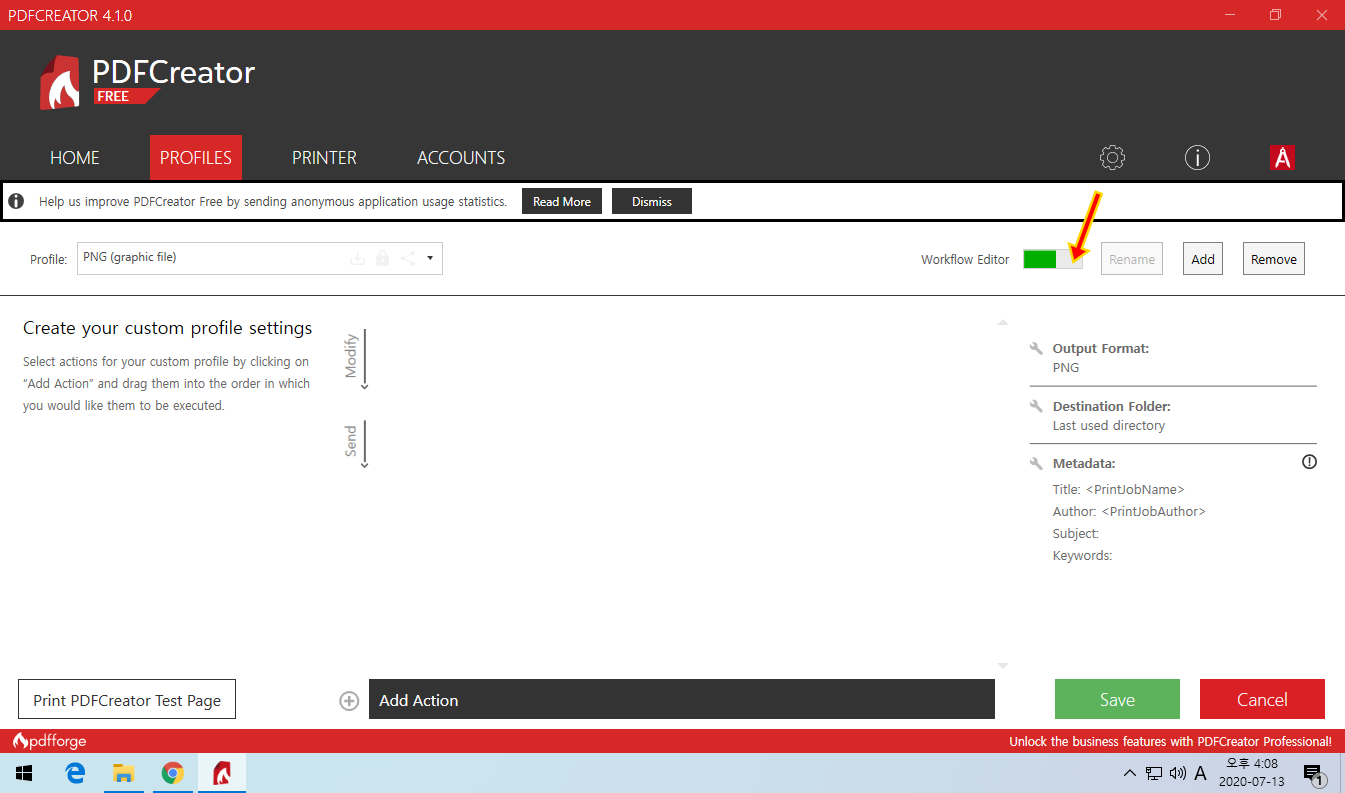Image resolution: width=1345 pixels, height=793 pixels.
Task: Expand the Profile dropdown arrow
Action: coord(429,258)
